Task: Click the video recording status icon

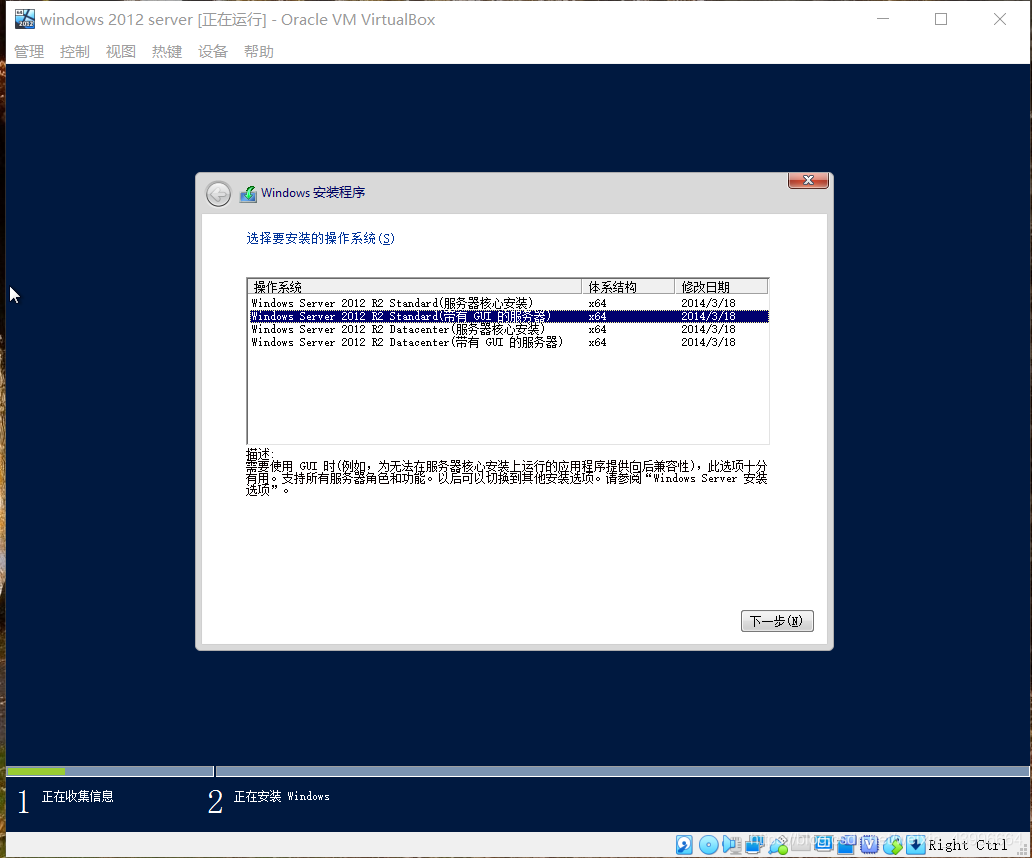Action: pyautogui.click(x=846, y=845)
